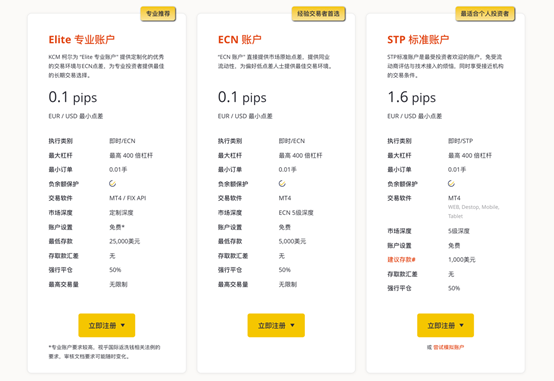554x381 pixels.
Task: Click 即时/ECN value in Elite card
Action: tap(122, 141)
